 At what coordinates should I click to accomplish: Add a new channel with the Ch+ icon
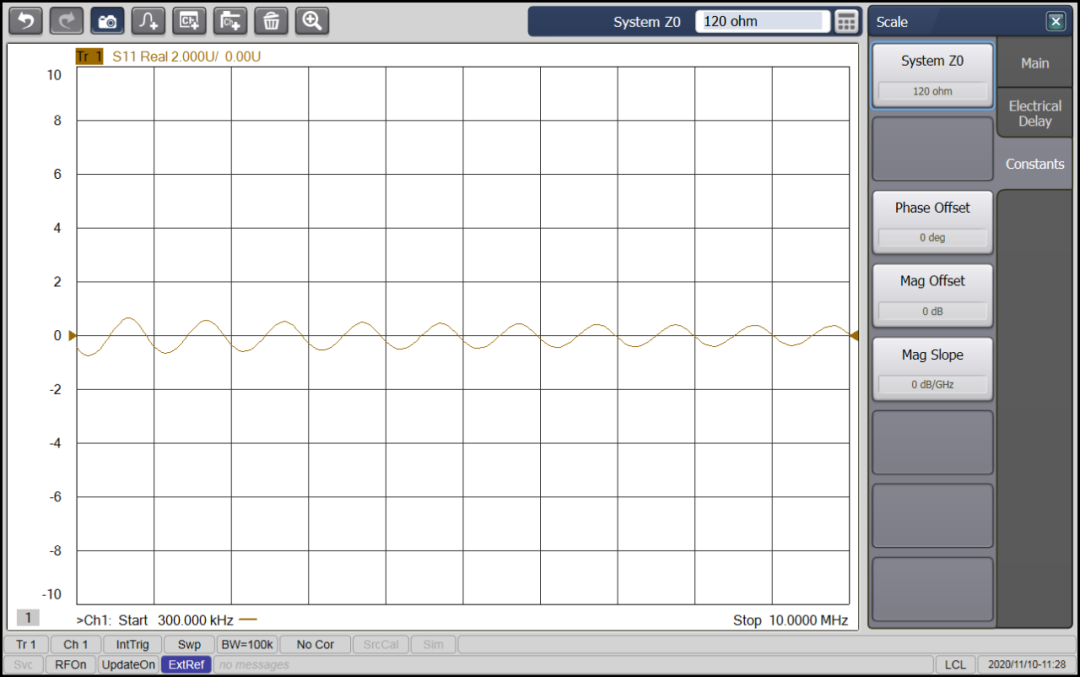[x=189, y=20]
